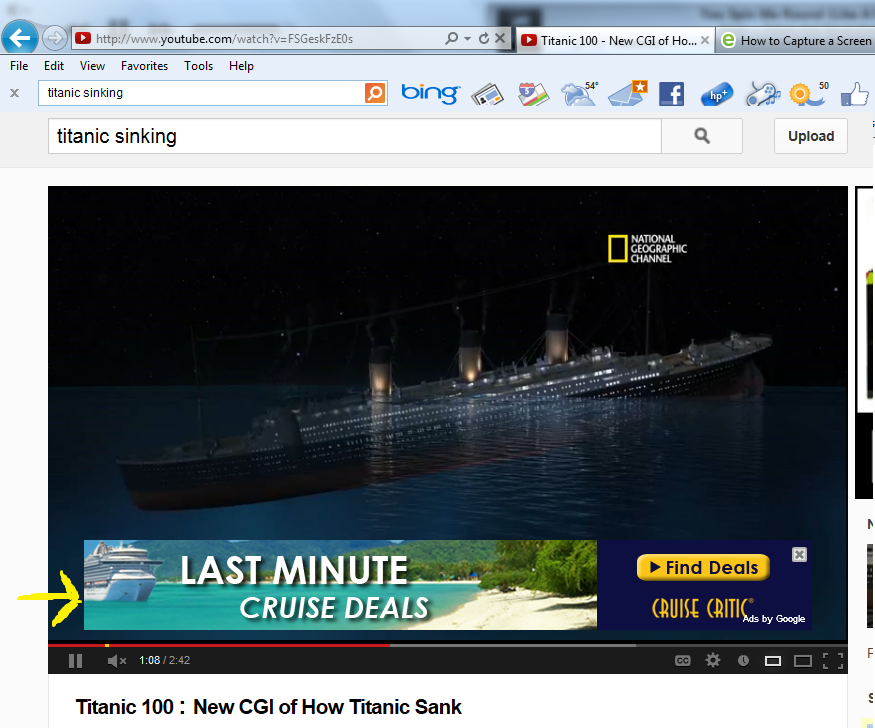The image size is (875, 728).
Task: Click the Cruise Critic logo in the ad
Action: pyautogui.click(x=701, y=608)
